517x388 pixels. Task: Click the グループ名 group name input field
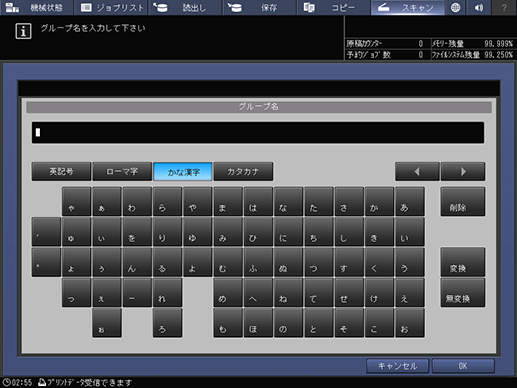(x=258, y=133)
